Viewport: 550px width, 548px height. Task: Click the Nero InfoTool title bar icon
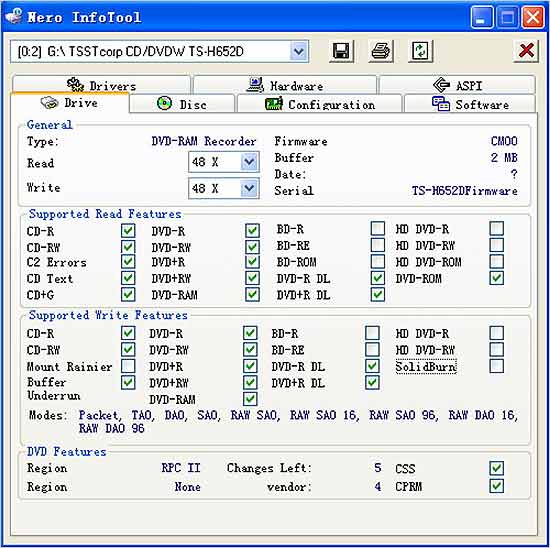pos(14,16)
